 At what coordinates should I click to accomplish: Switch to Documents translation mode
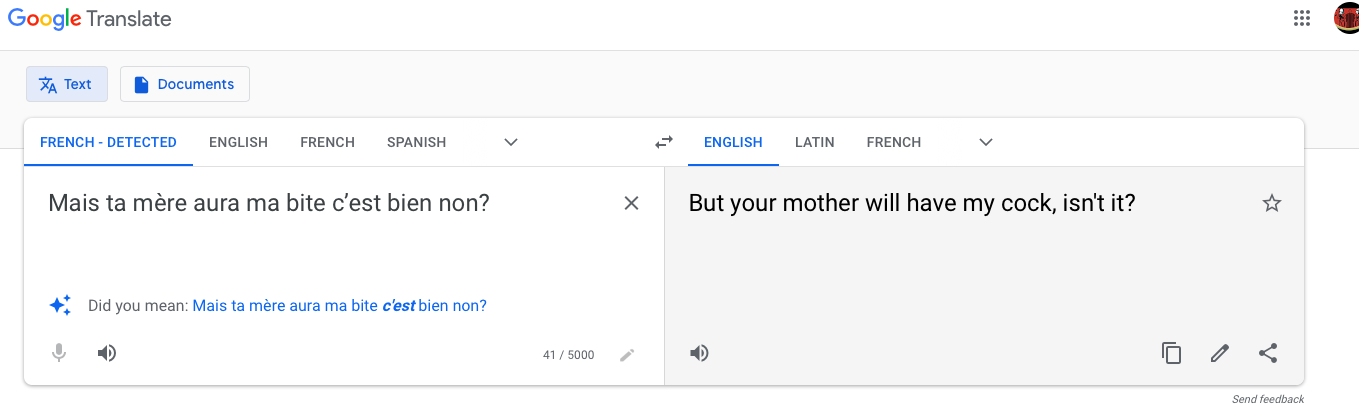coord(185,84)
